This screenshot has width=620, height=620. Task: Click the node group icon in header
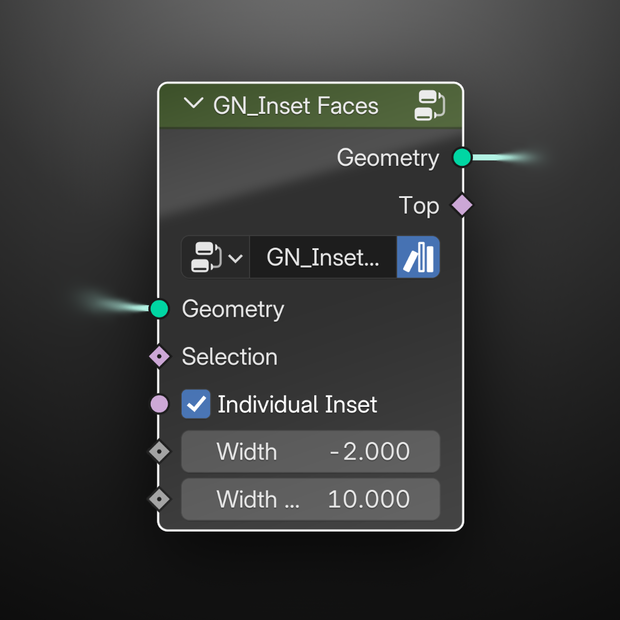click(429, 105)
